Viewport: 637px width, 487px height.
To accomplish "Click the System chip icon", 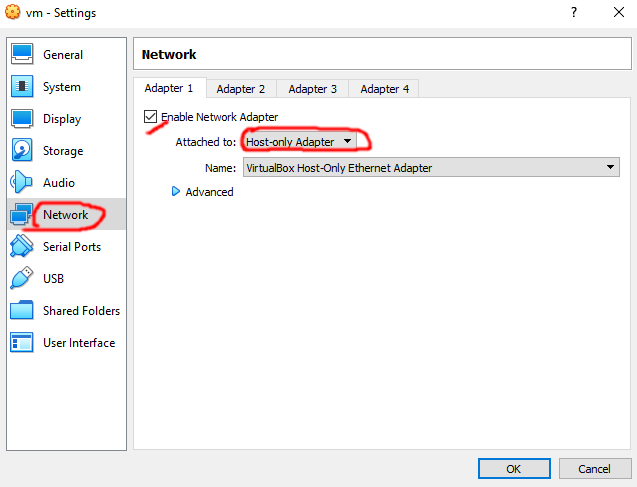I will [22, 87].
